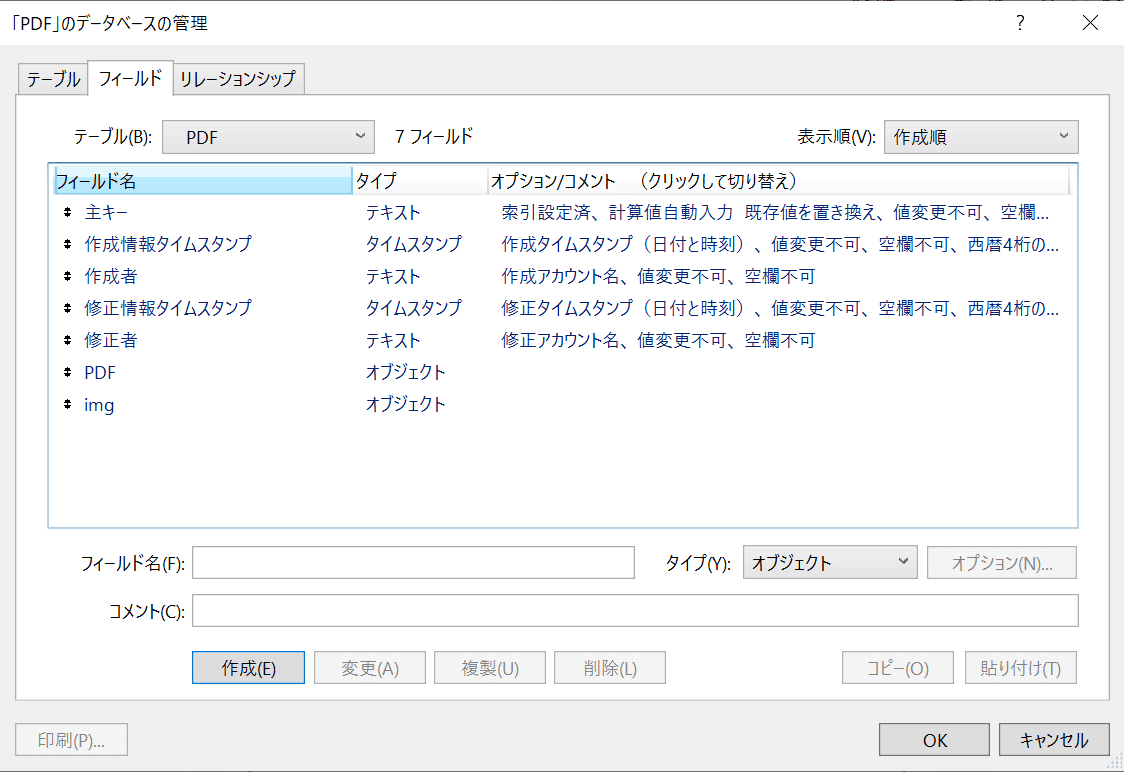Click the reorder arrow beside 作成者 field
Screen dimensions: 1124x772
pos(67,276)
